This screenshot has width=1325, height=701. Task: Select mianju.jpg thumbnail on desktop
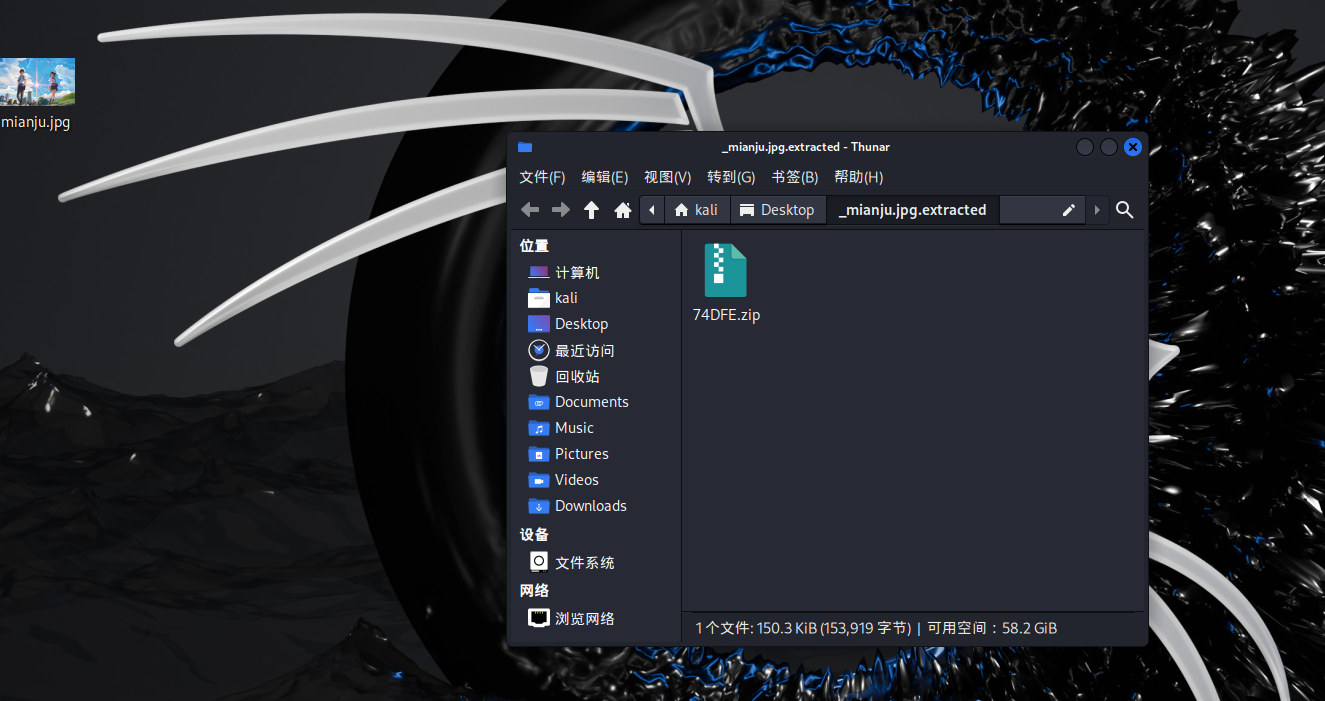tap(37, 81)
